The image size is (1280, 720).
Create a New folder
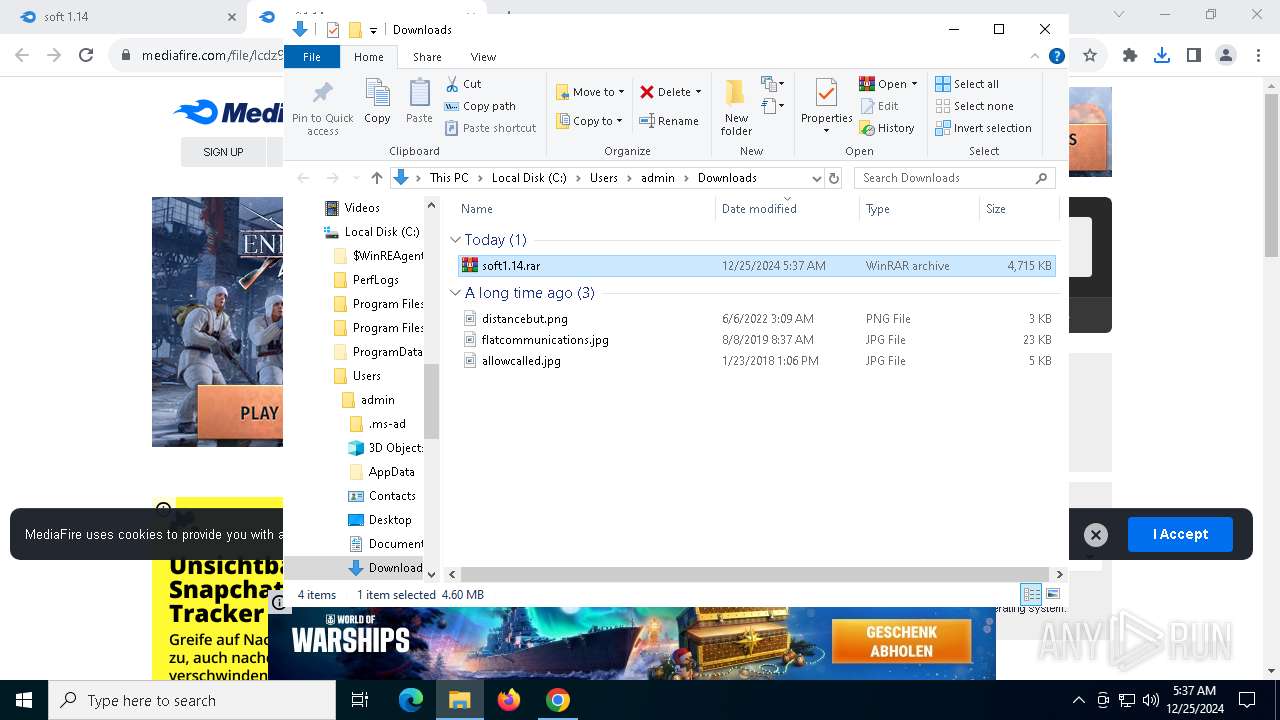(736, 107)
